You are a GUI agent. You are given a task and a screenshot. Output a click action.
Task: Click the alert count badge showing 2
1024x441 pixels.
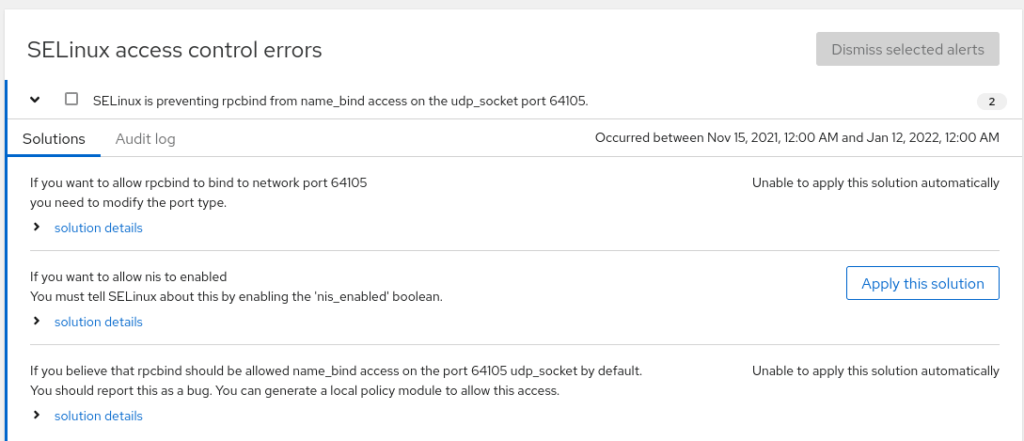click(x=990, y=101)
